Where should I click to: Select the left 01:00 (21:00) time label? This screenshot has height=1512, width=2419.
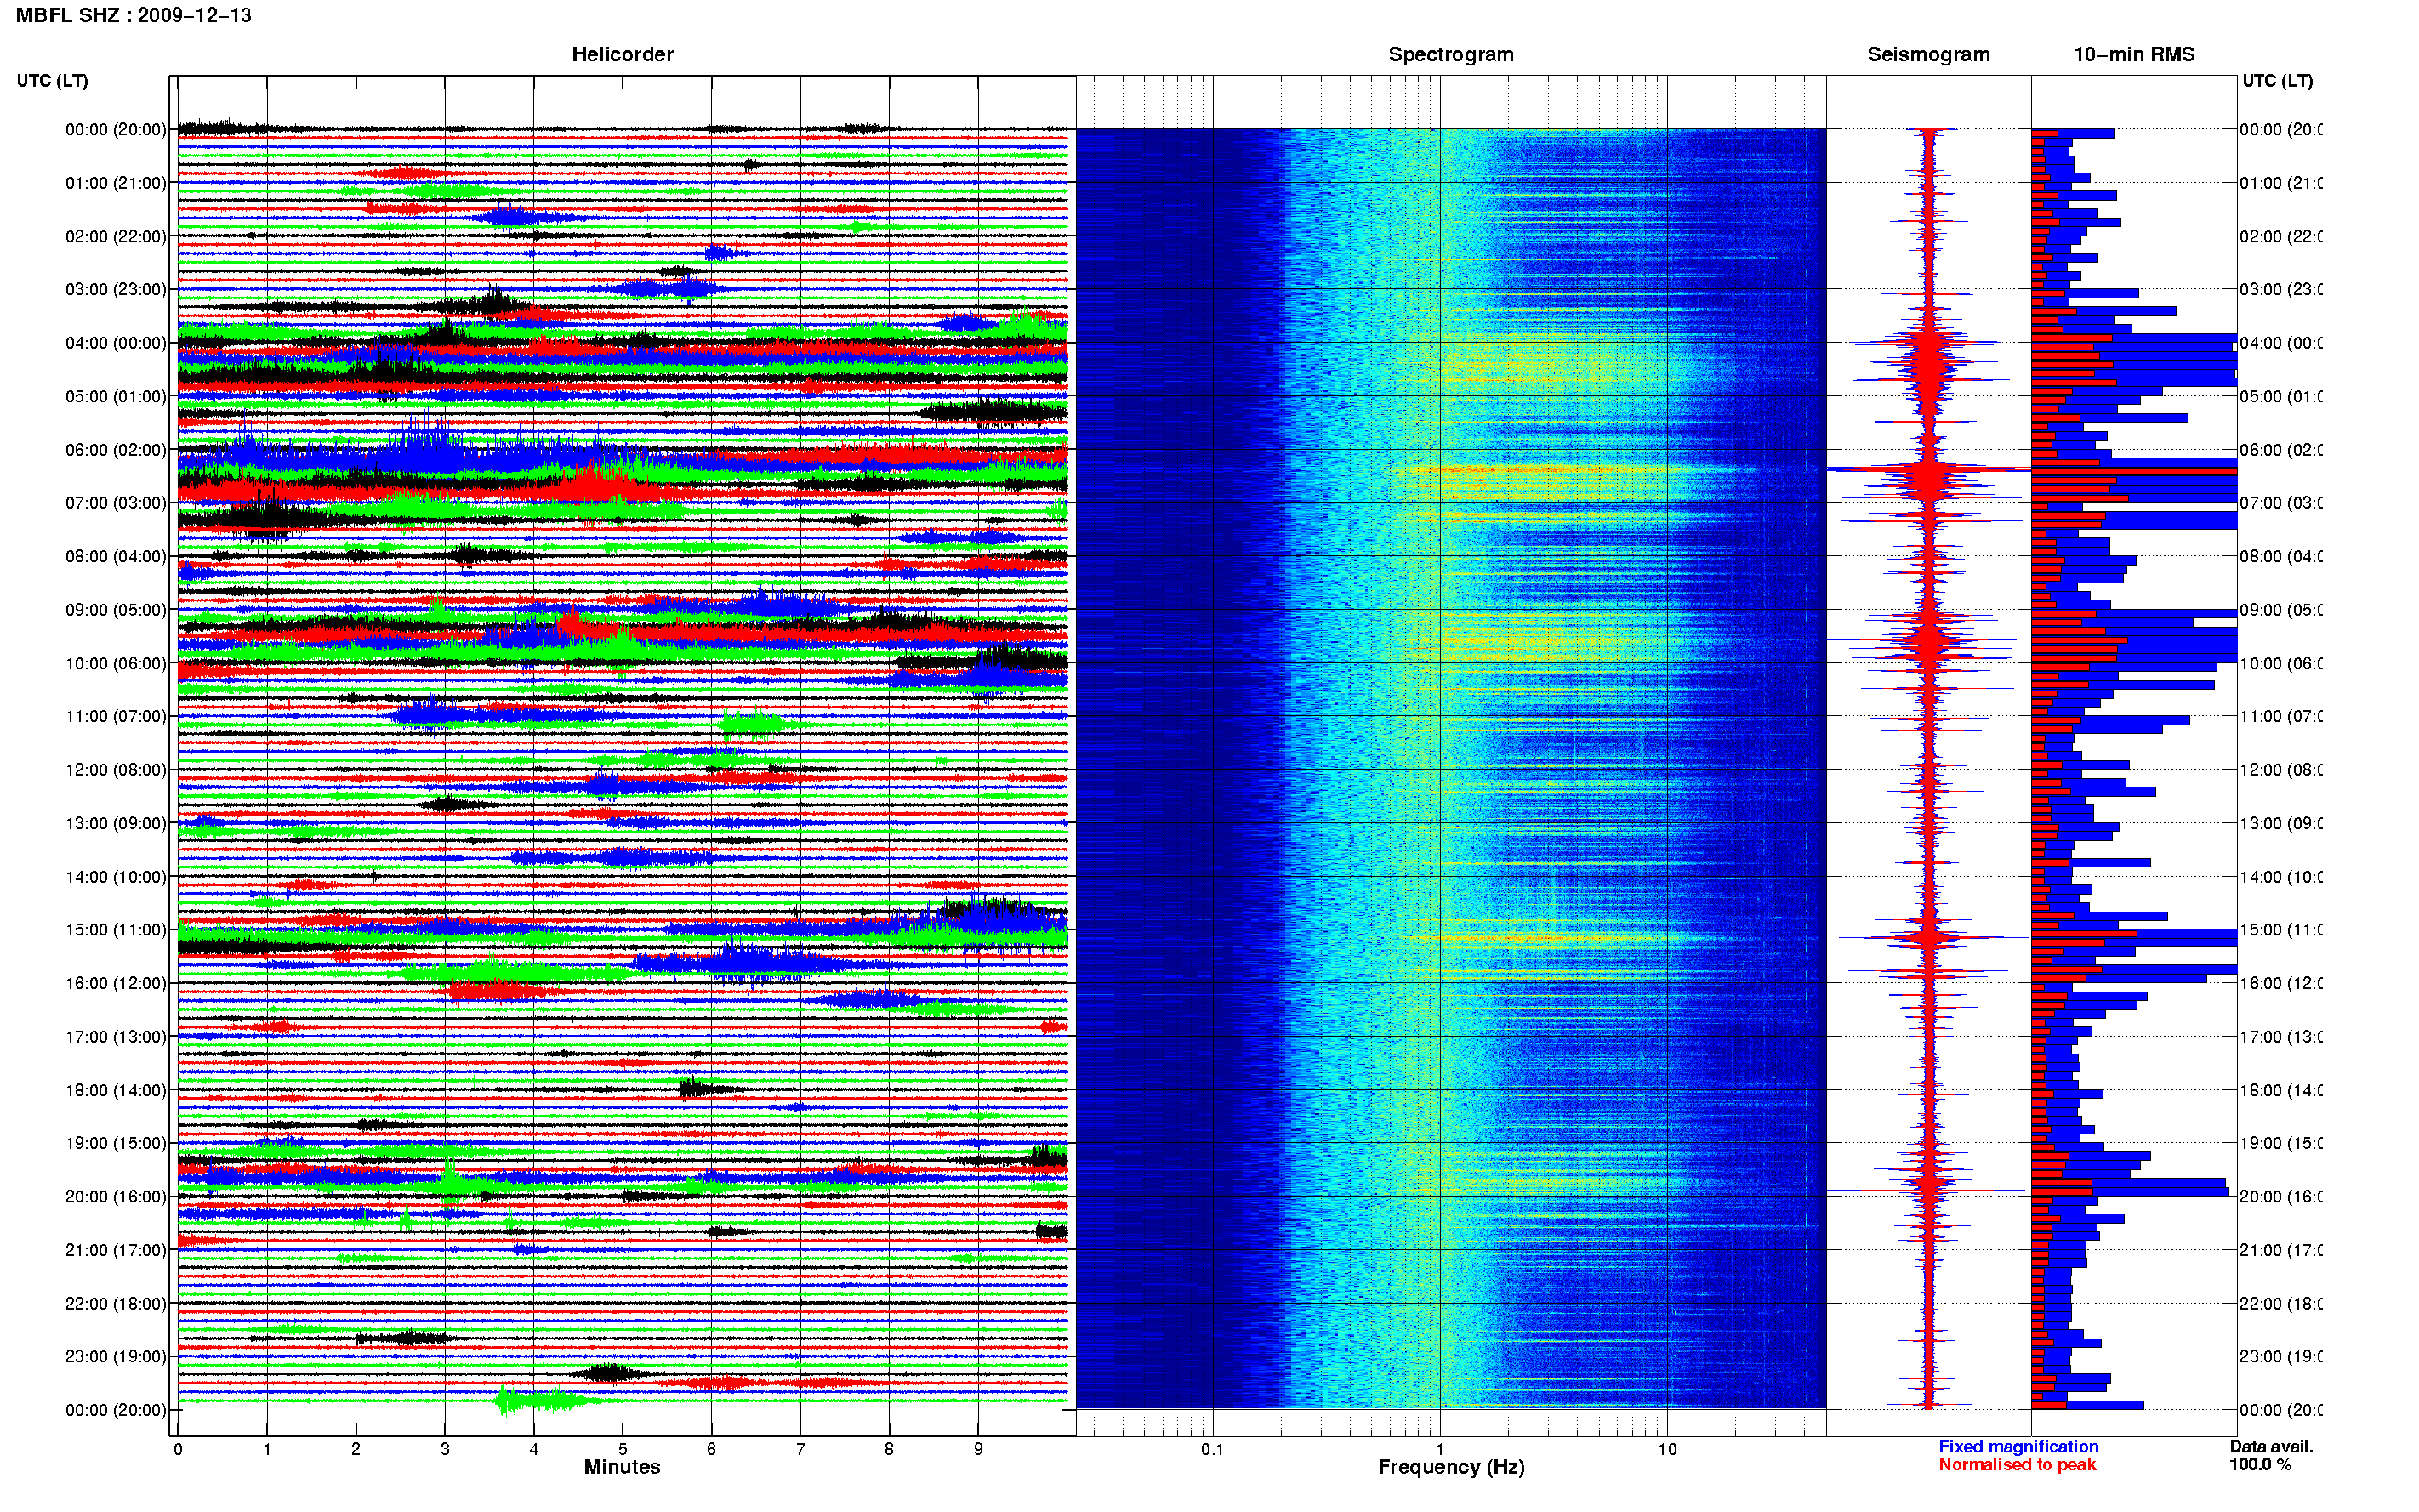point(116,183)
